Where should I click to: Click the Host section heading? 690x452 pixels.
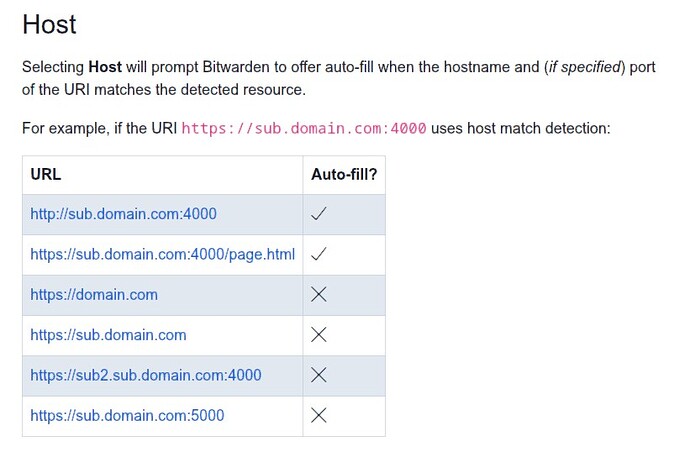49,24
